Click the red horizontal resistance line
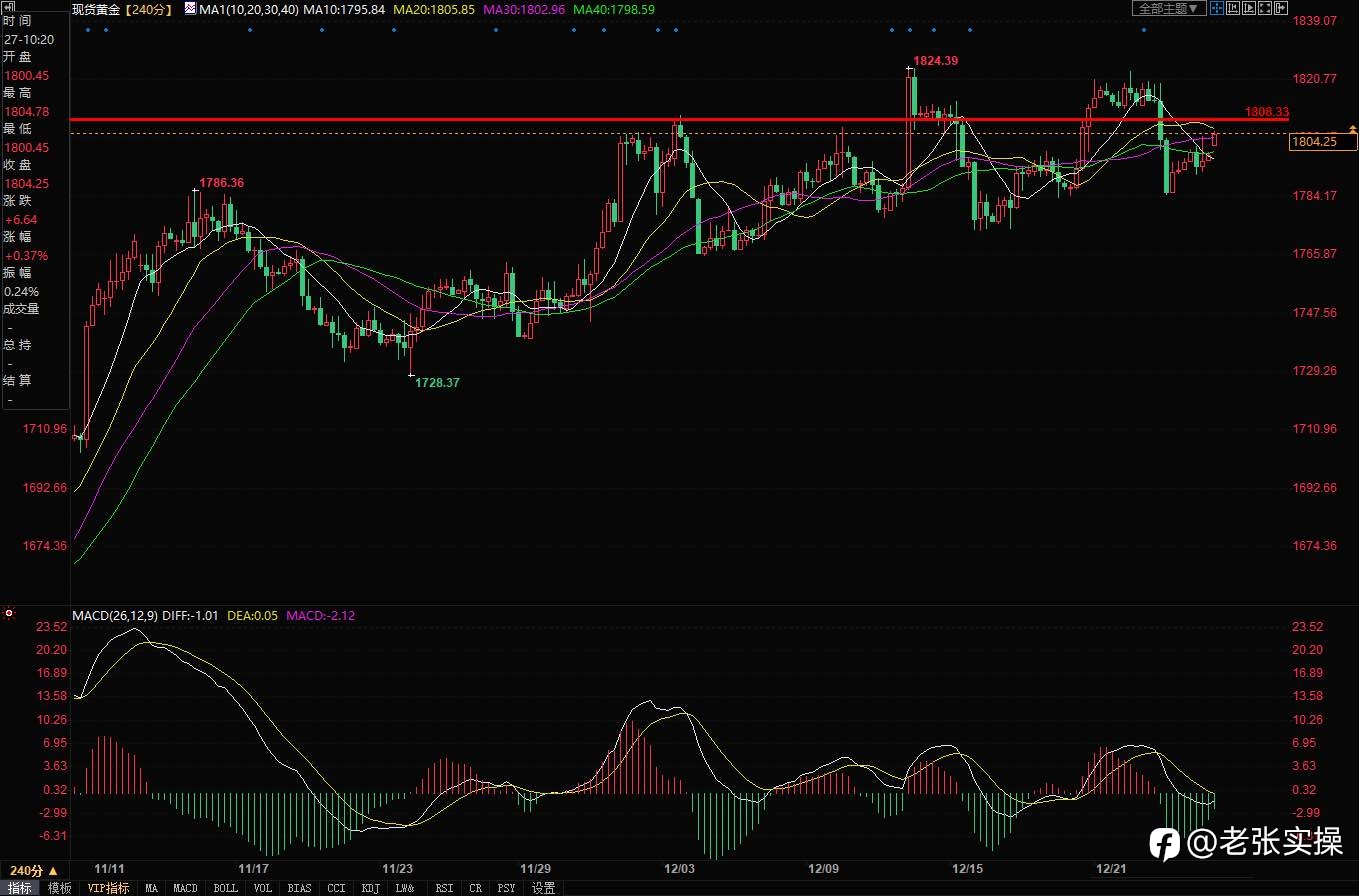Viewport: 1359px width, 896px height. (x=679, y=119)
